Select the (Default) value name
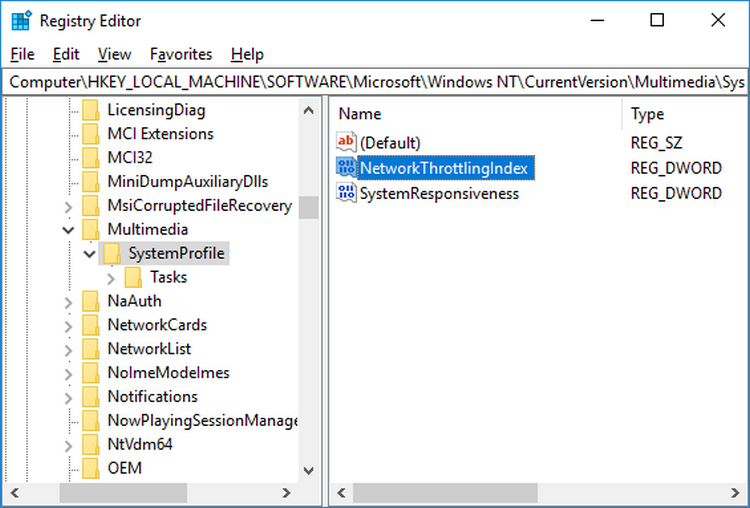The width and height of the screenshot is (750, 508). point(390,143)
